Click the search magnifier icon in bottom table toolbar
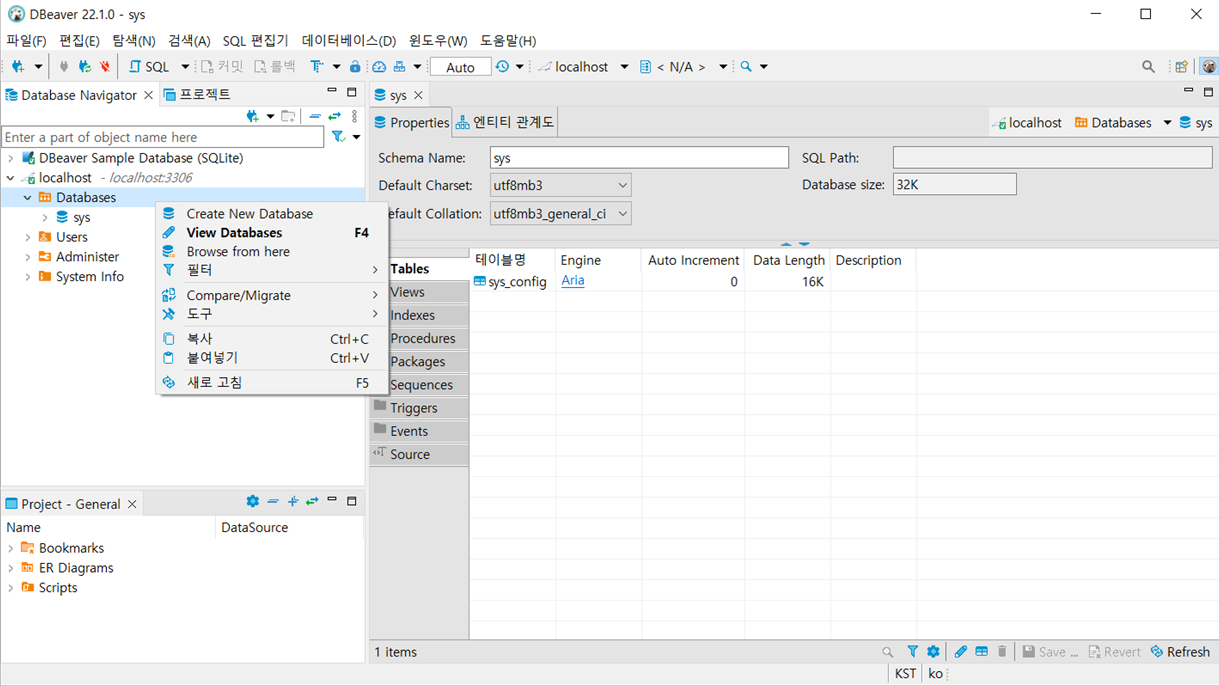Screen dimensions: 1219x686 (x=887, y=652)
